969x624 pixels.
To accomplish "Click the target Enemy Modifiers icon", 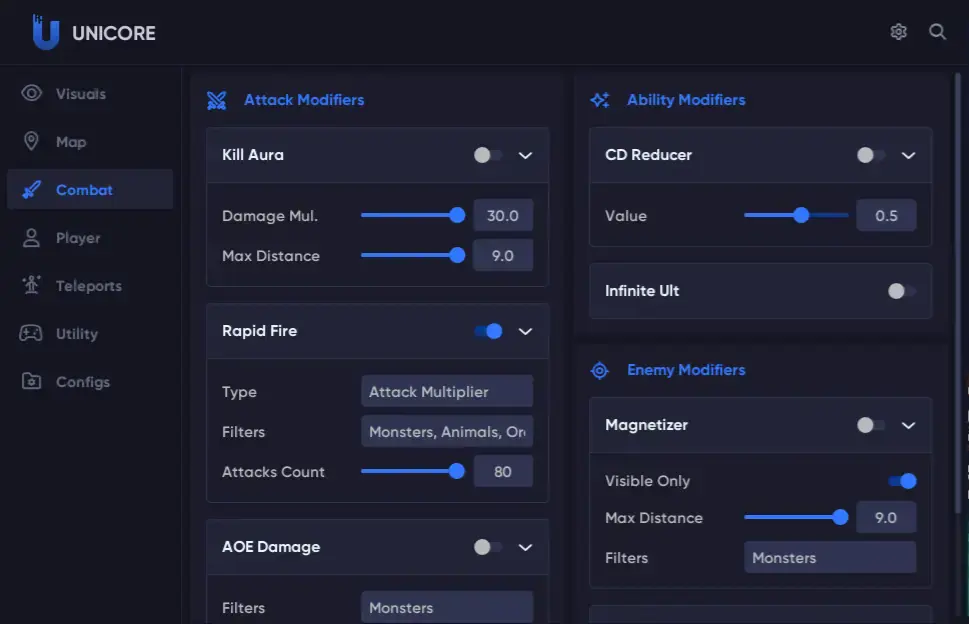I will tap(599, 370).
